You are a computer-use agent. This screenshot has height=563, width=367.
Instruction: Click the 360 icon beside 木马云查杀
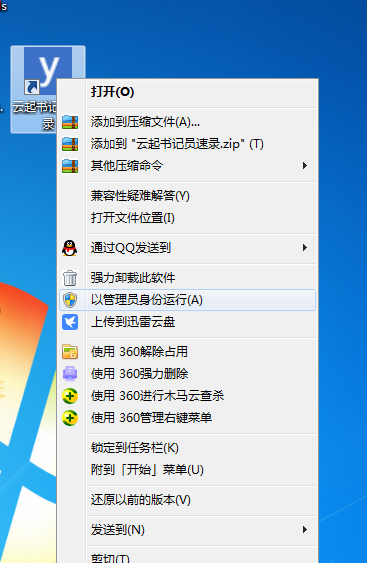pos(70,396)
